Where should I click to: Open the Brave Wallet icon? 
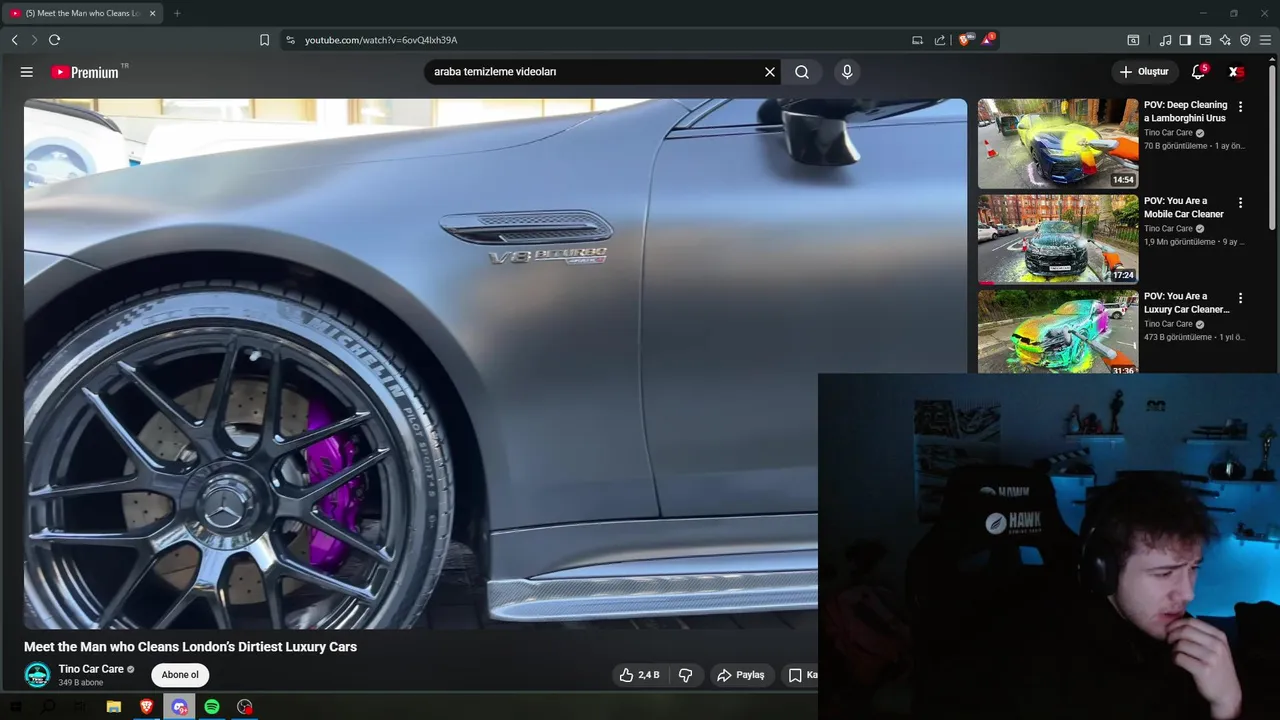[x=1205, y=40]
